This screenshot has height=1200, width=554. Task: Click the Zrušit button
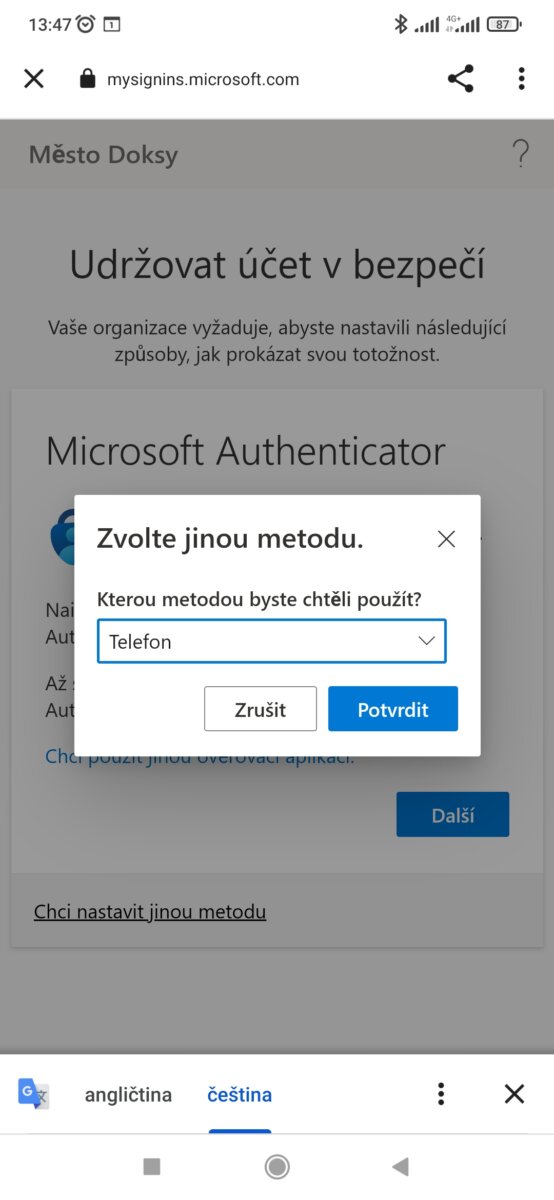[x=260, y=709]
